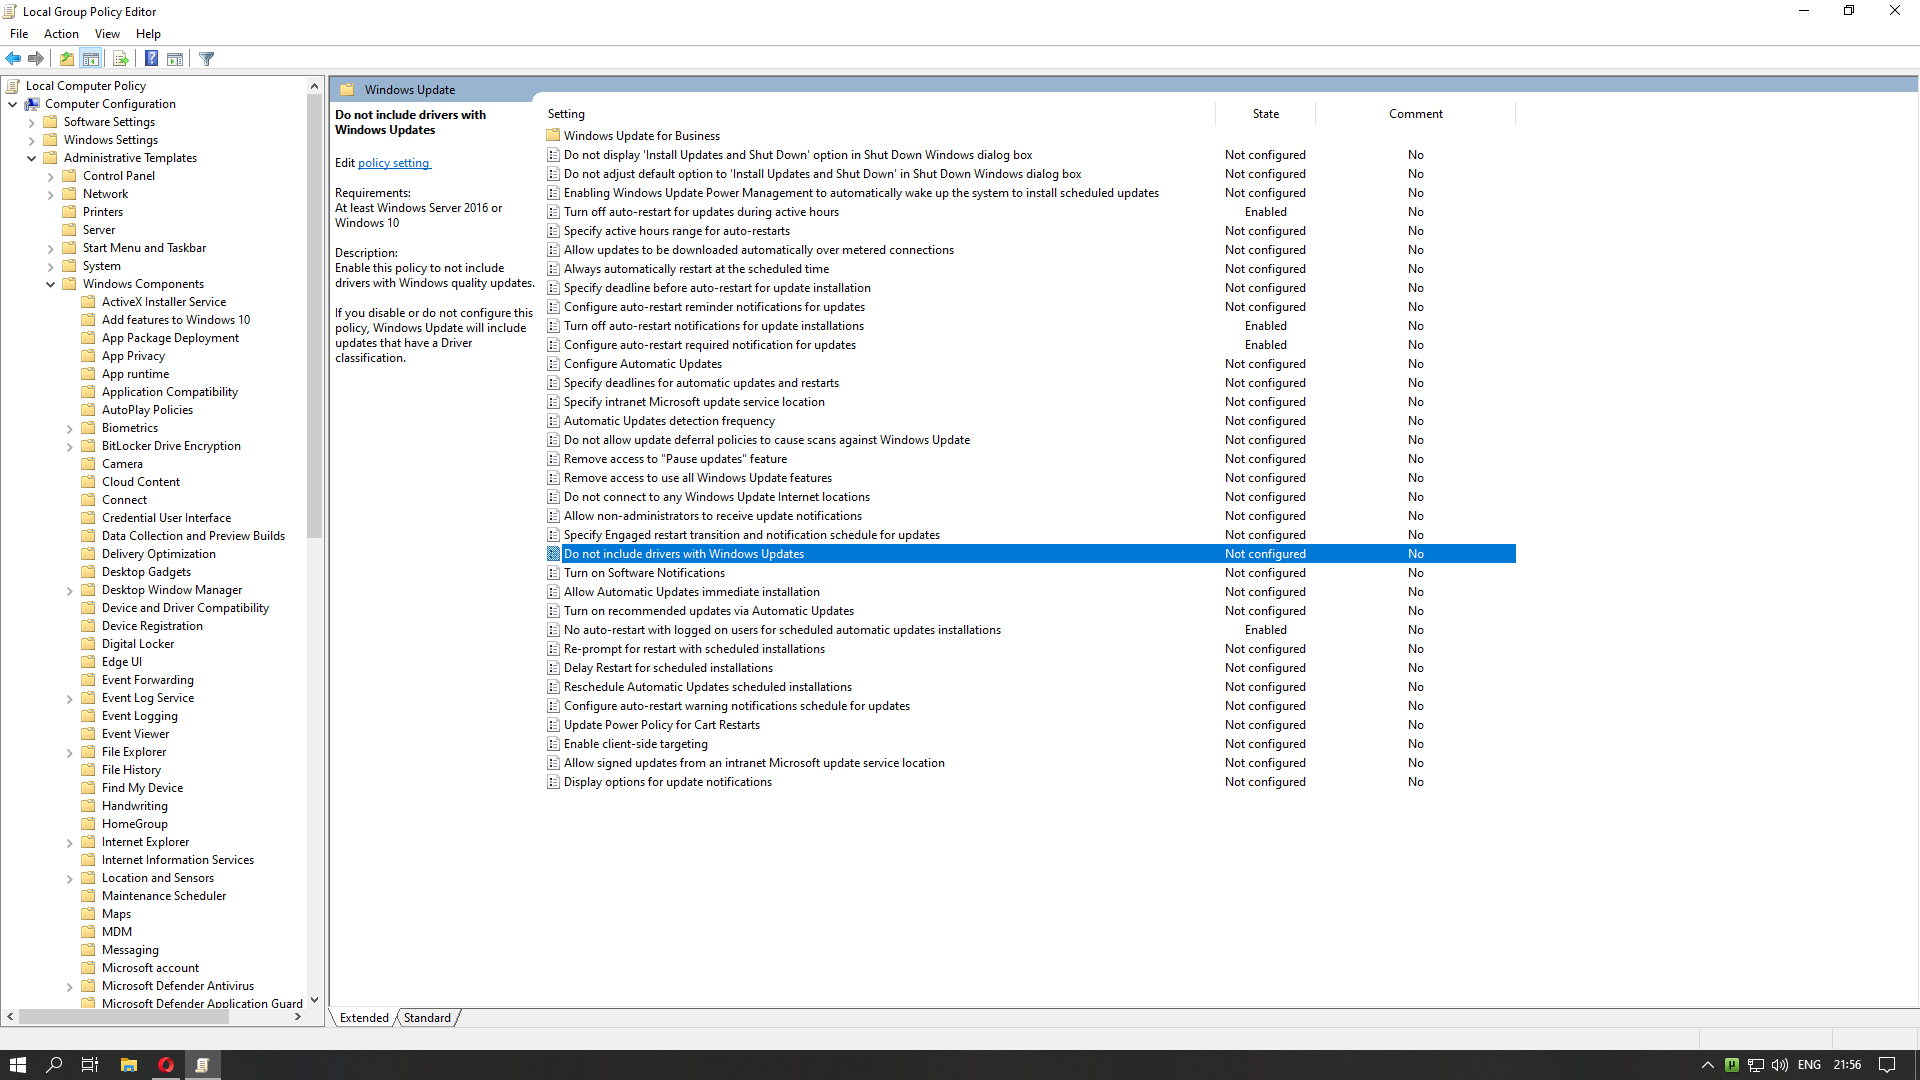Toggle Show/Hide Console Tree toolbar icon
1920x1080 pixels.
coord(91,59)
